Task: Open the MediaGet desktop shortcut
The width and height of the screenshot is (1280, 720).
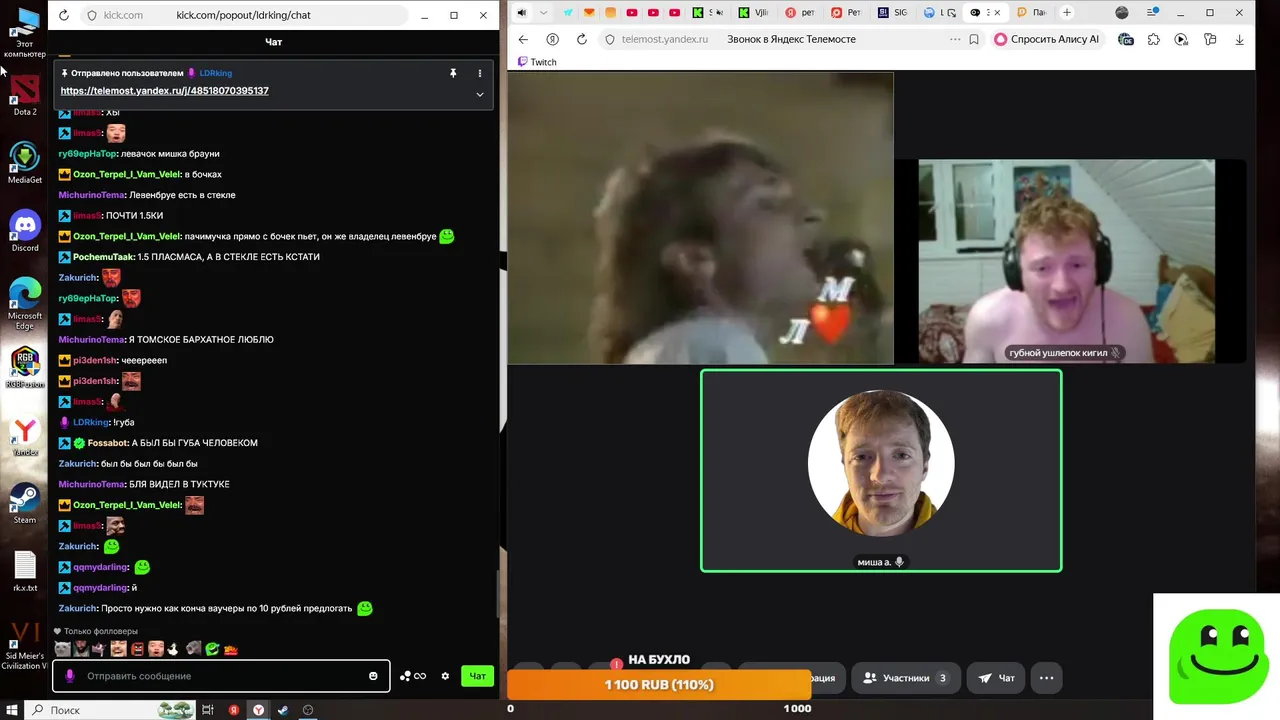Action: pyautogui.click(x=25, y=162)
